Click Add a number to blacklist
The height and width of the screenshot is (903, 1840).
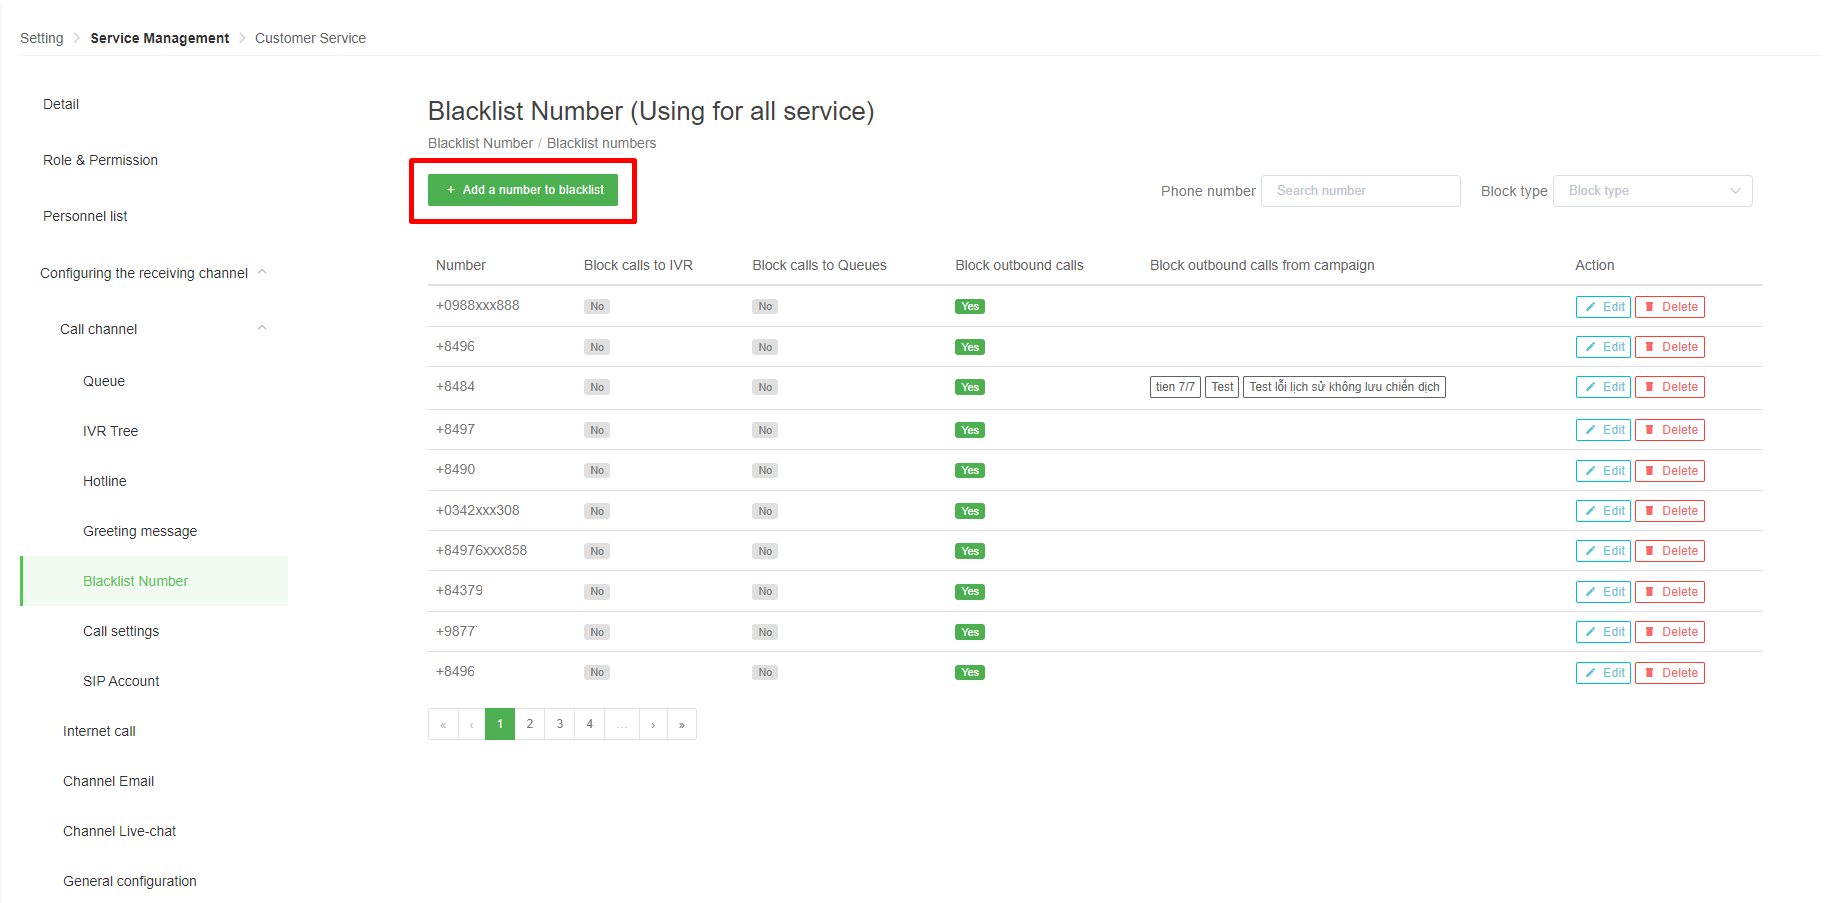click(523, 190)
